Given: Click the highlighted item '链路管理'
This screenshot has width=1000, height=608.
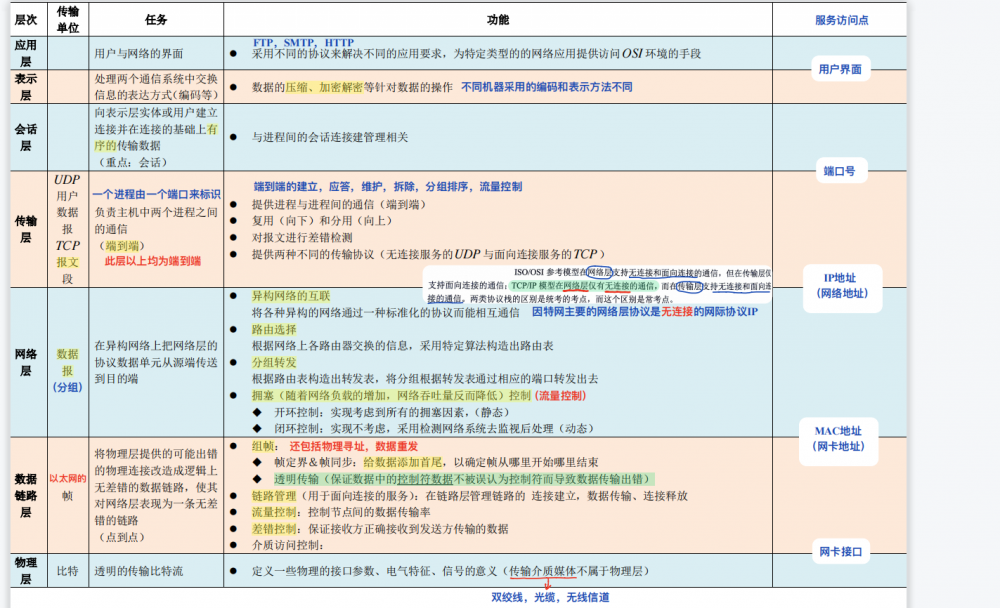Looking at the screenshot, I should click(274, 496).
